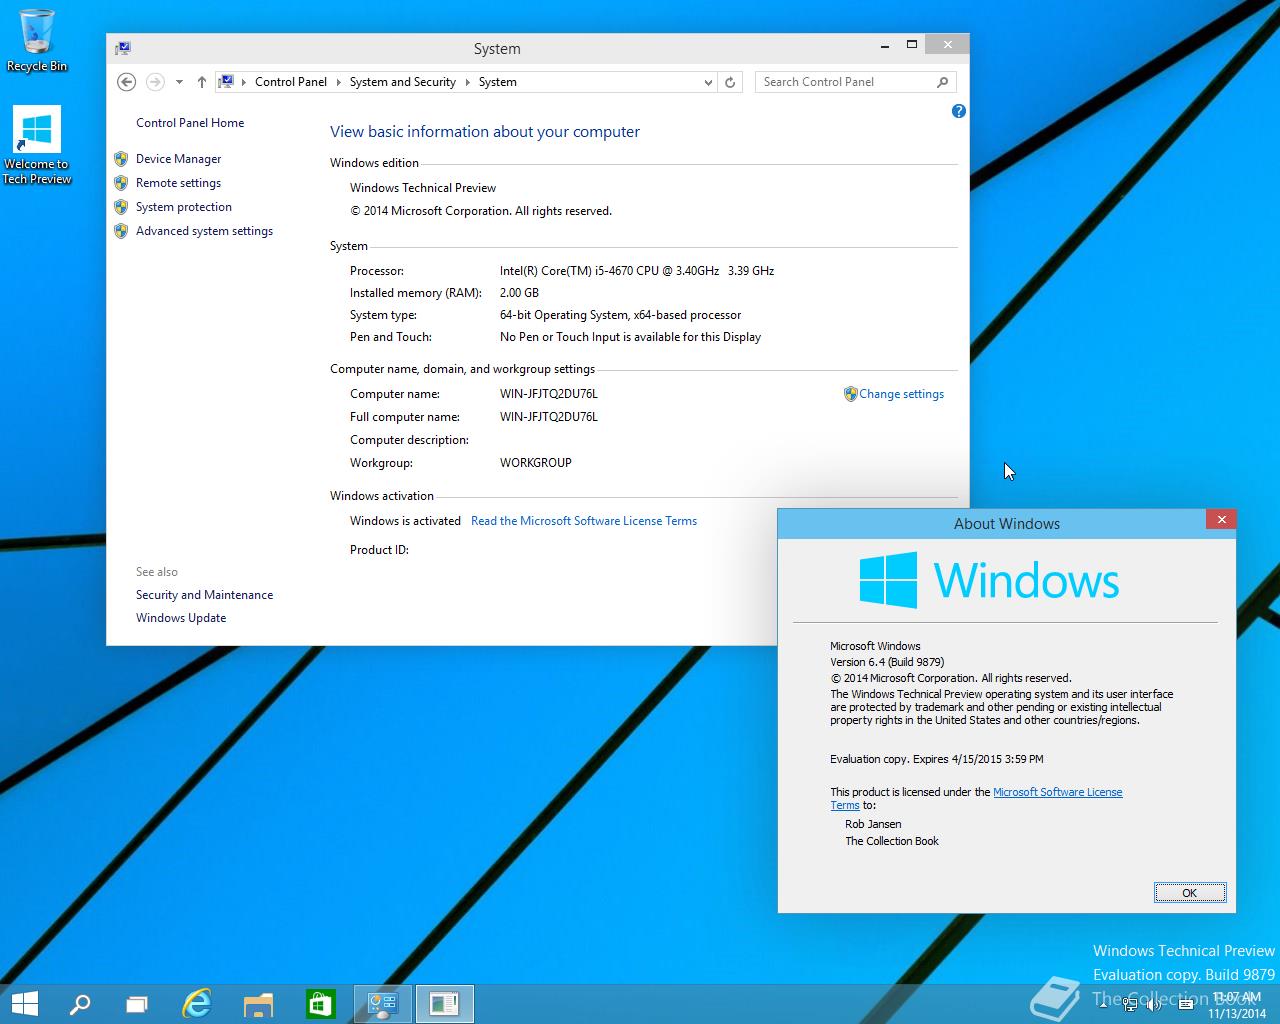Click the computer icon in address bar
The image size is (1280, 1024).
(x=227, y=82)
